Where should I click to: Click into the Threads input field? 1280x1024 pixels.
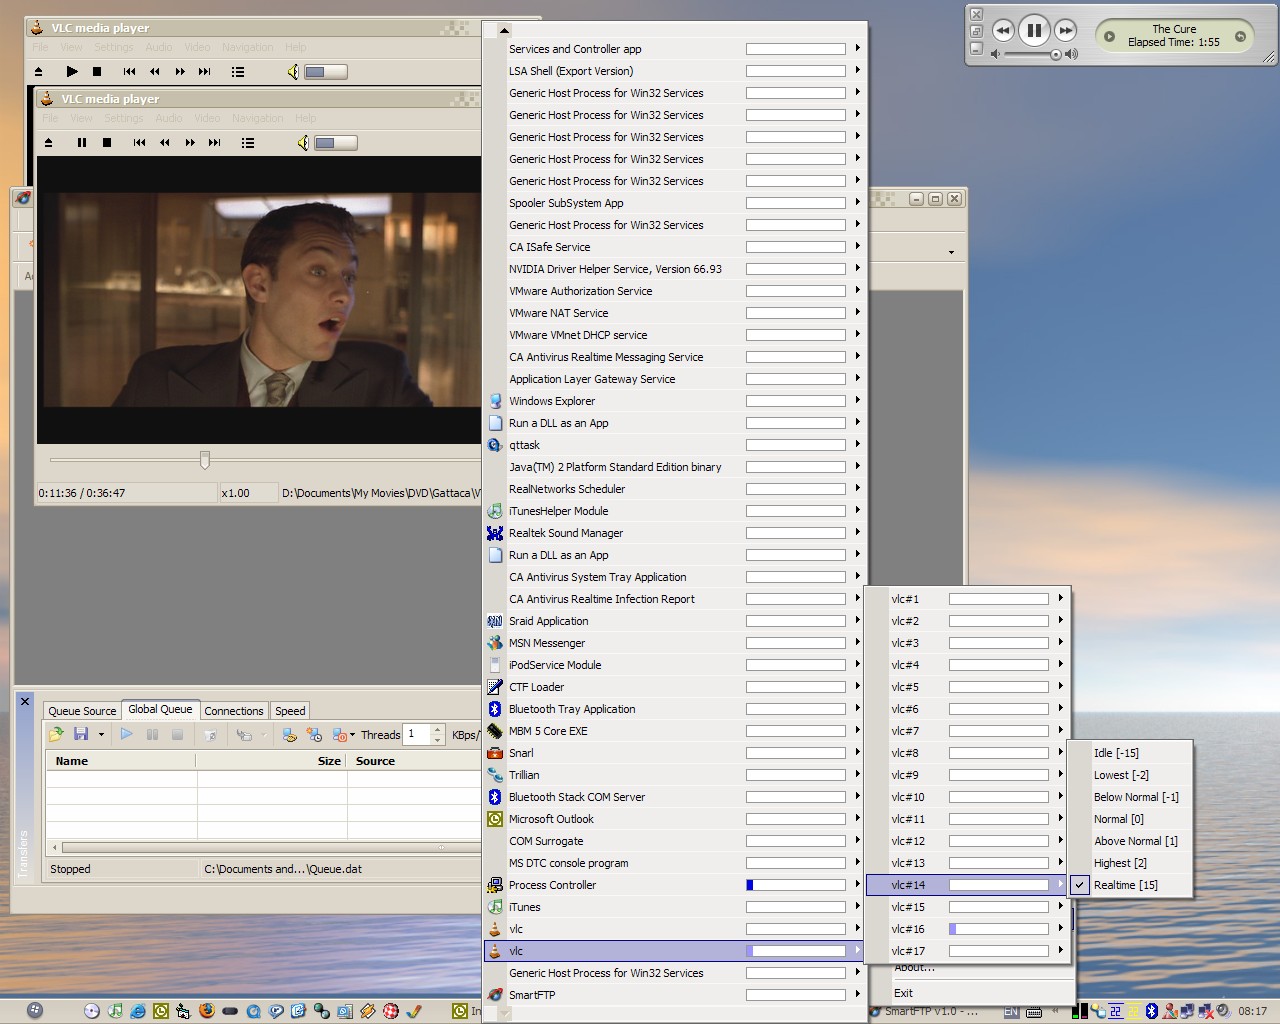[x=416, y=734]
